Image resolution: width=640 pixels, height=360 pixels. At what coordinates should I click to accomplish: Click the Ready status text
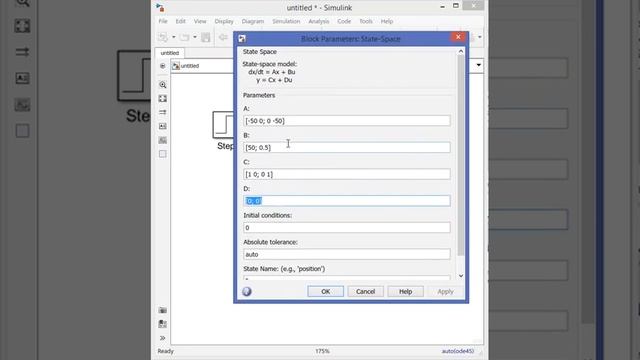tap(166, 351)
